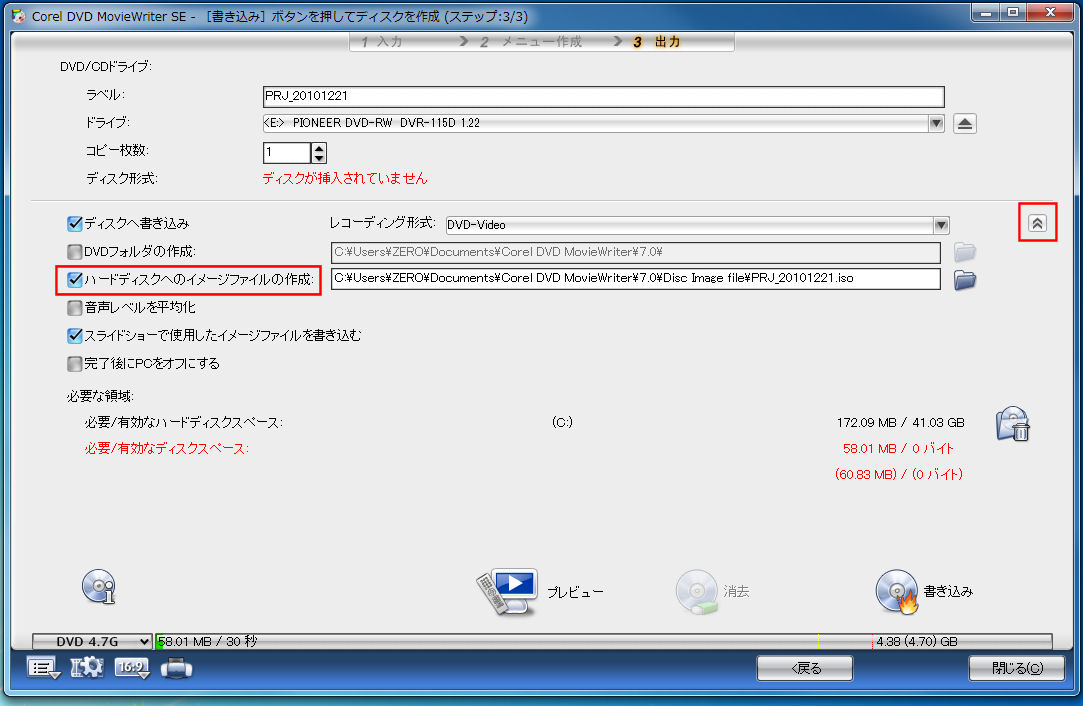The width and height of the screenshot is (1083, 706).
Task: Decrease コピー枚数 with spinner down arrow
Action: pos(318,158)
